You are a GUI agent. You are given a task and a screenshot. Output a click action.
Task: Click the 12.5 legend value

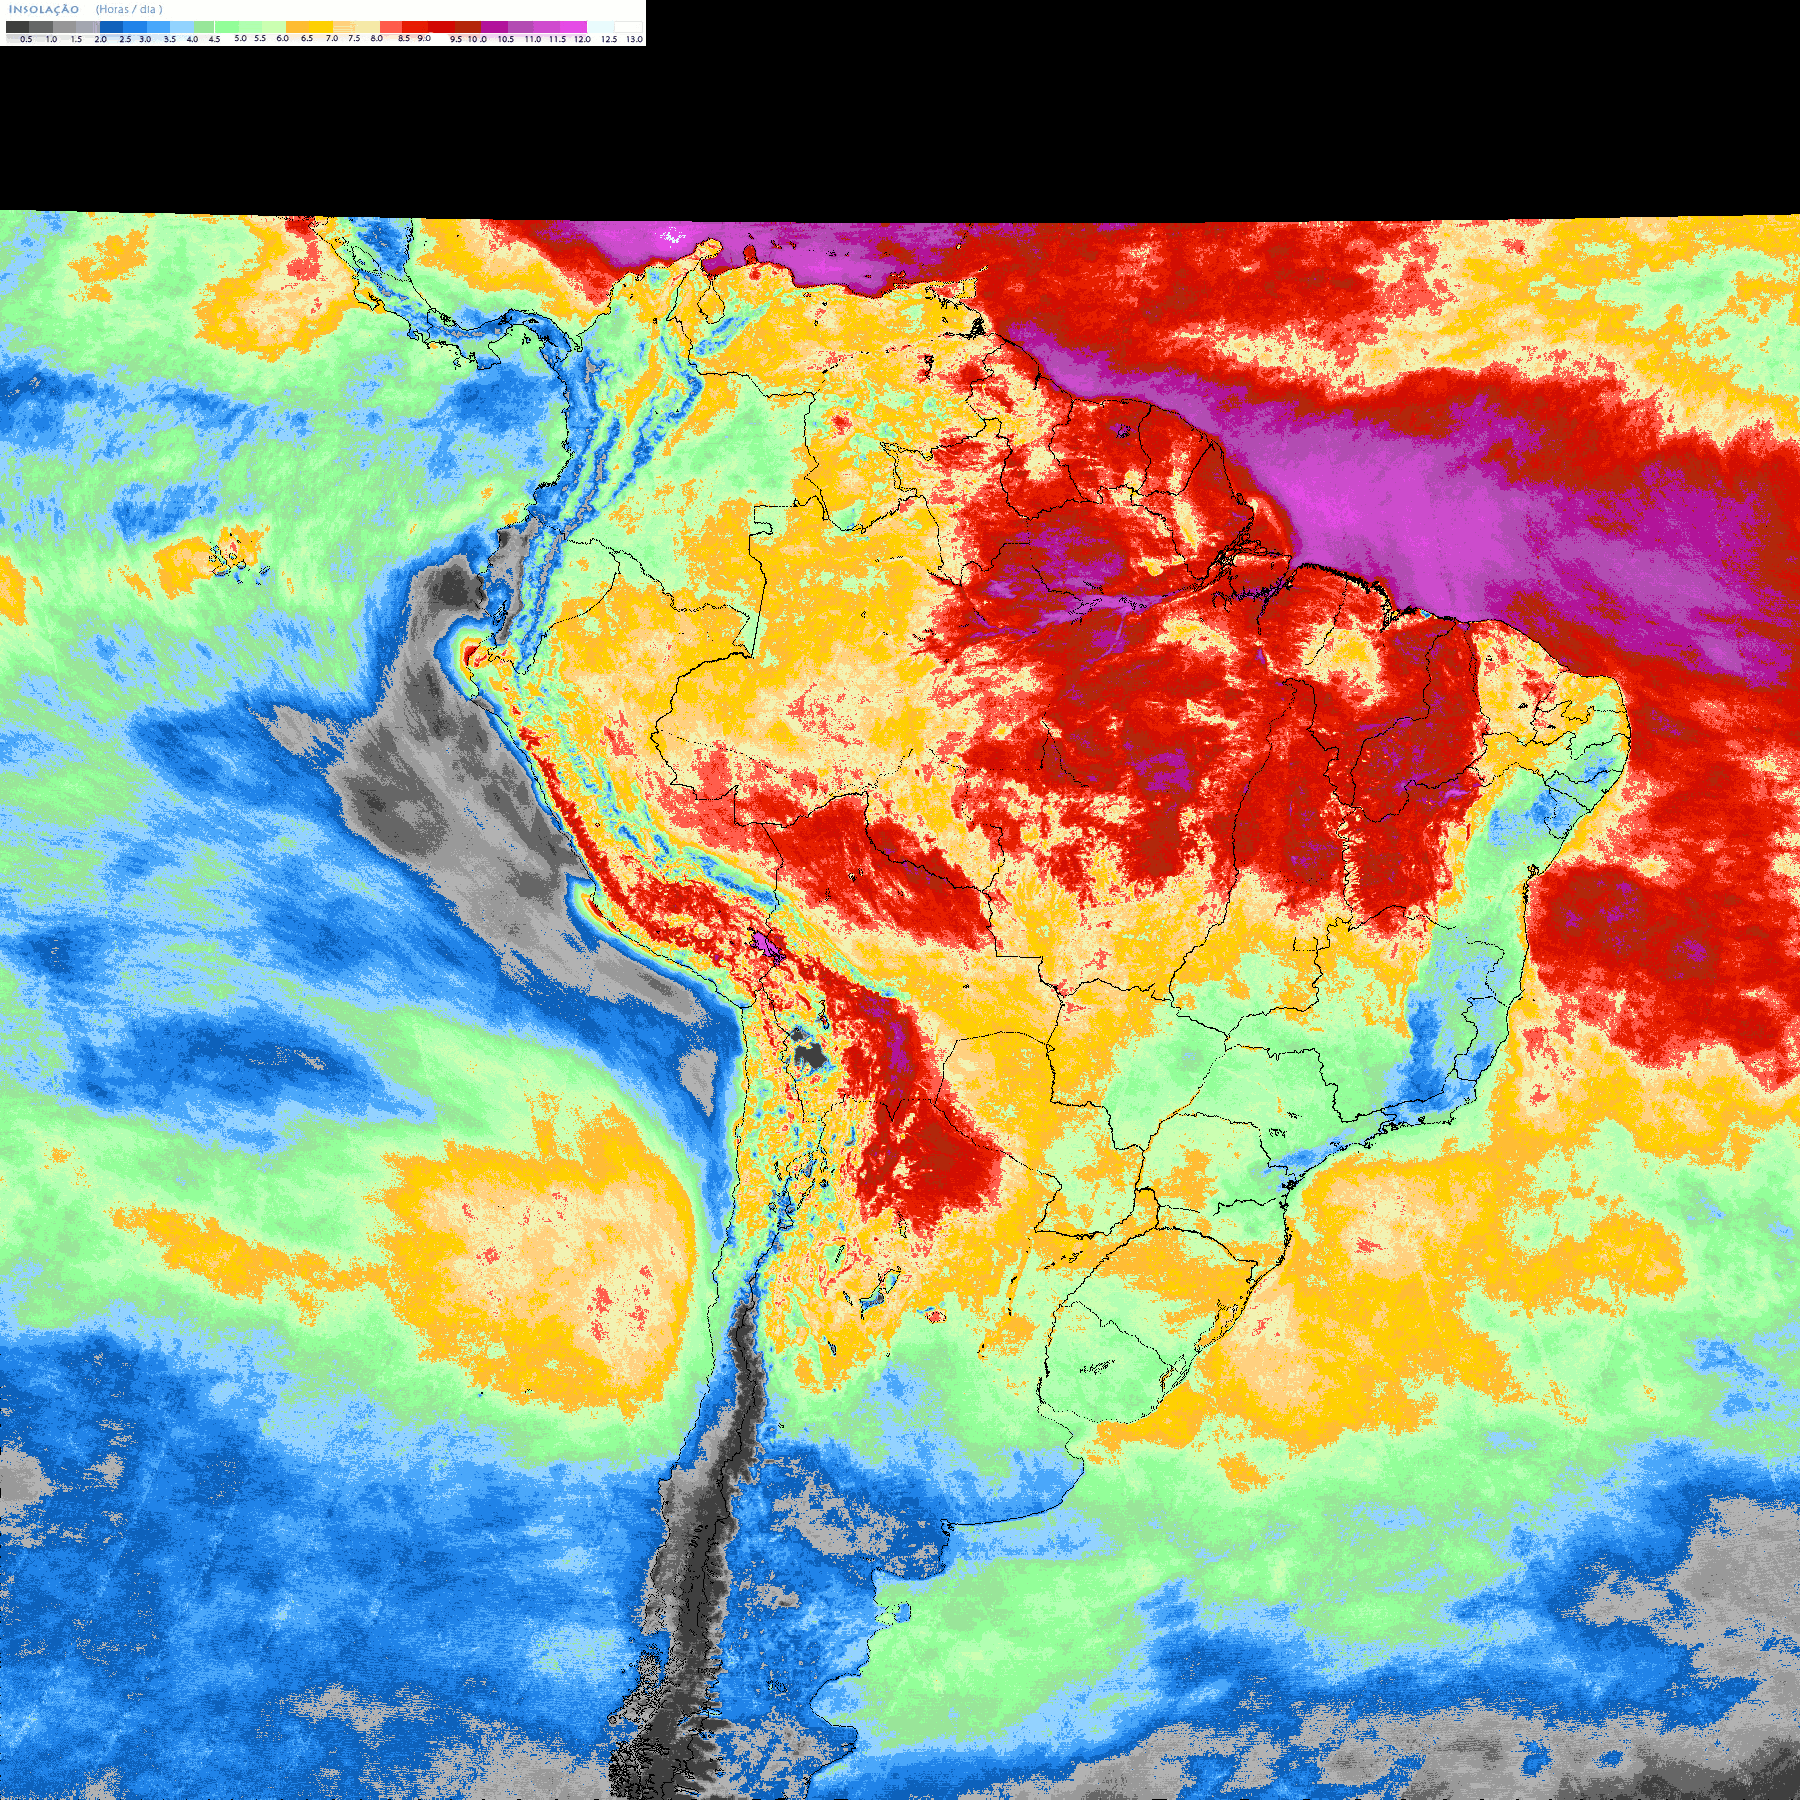point(609,39)
